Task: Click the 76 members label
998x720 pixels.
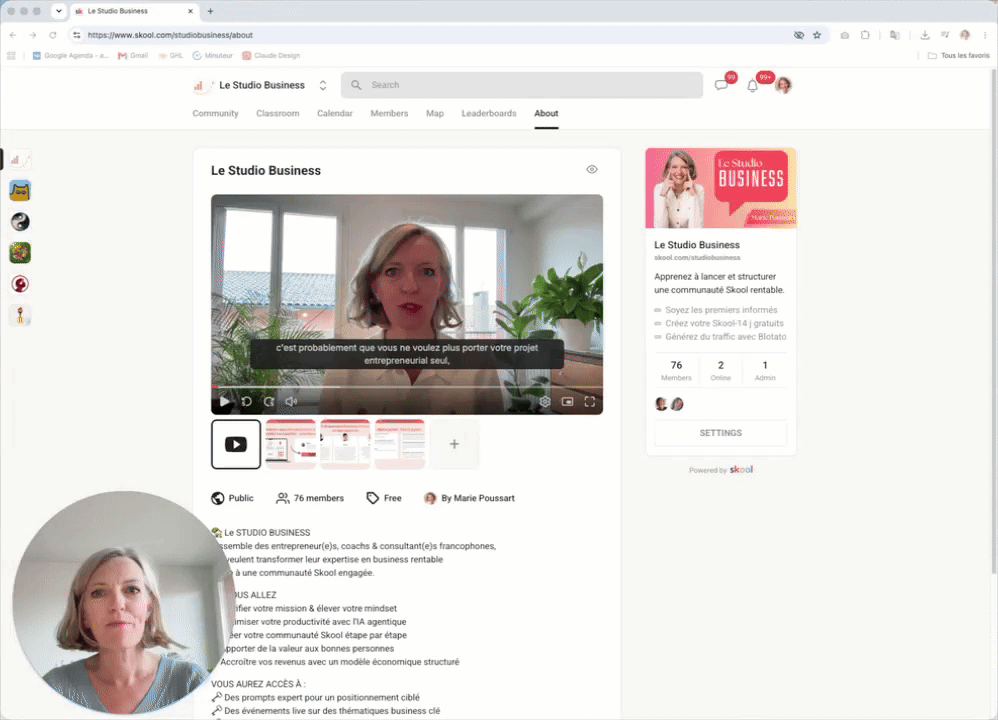Action: tap(310, 498)
